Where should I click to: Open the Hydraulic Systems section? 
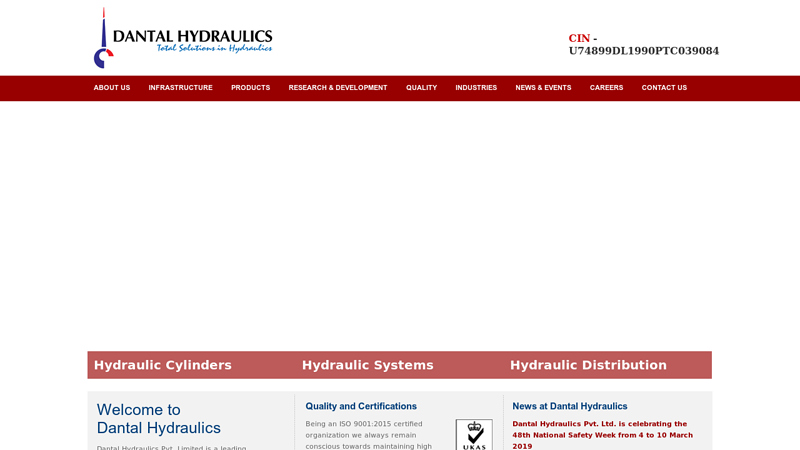click(367, 365)
